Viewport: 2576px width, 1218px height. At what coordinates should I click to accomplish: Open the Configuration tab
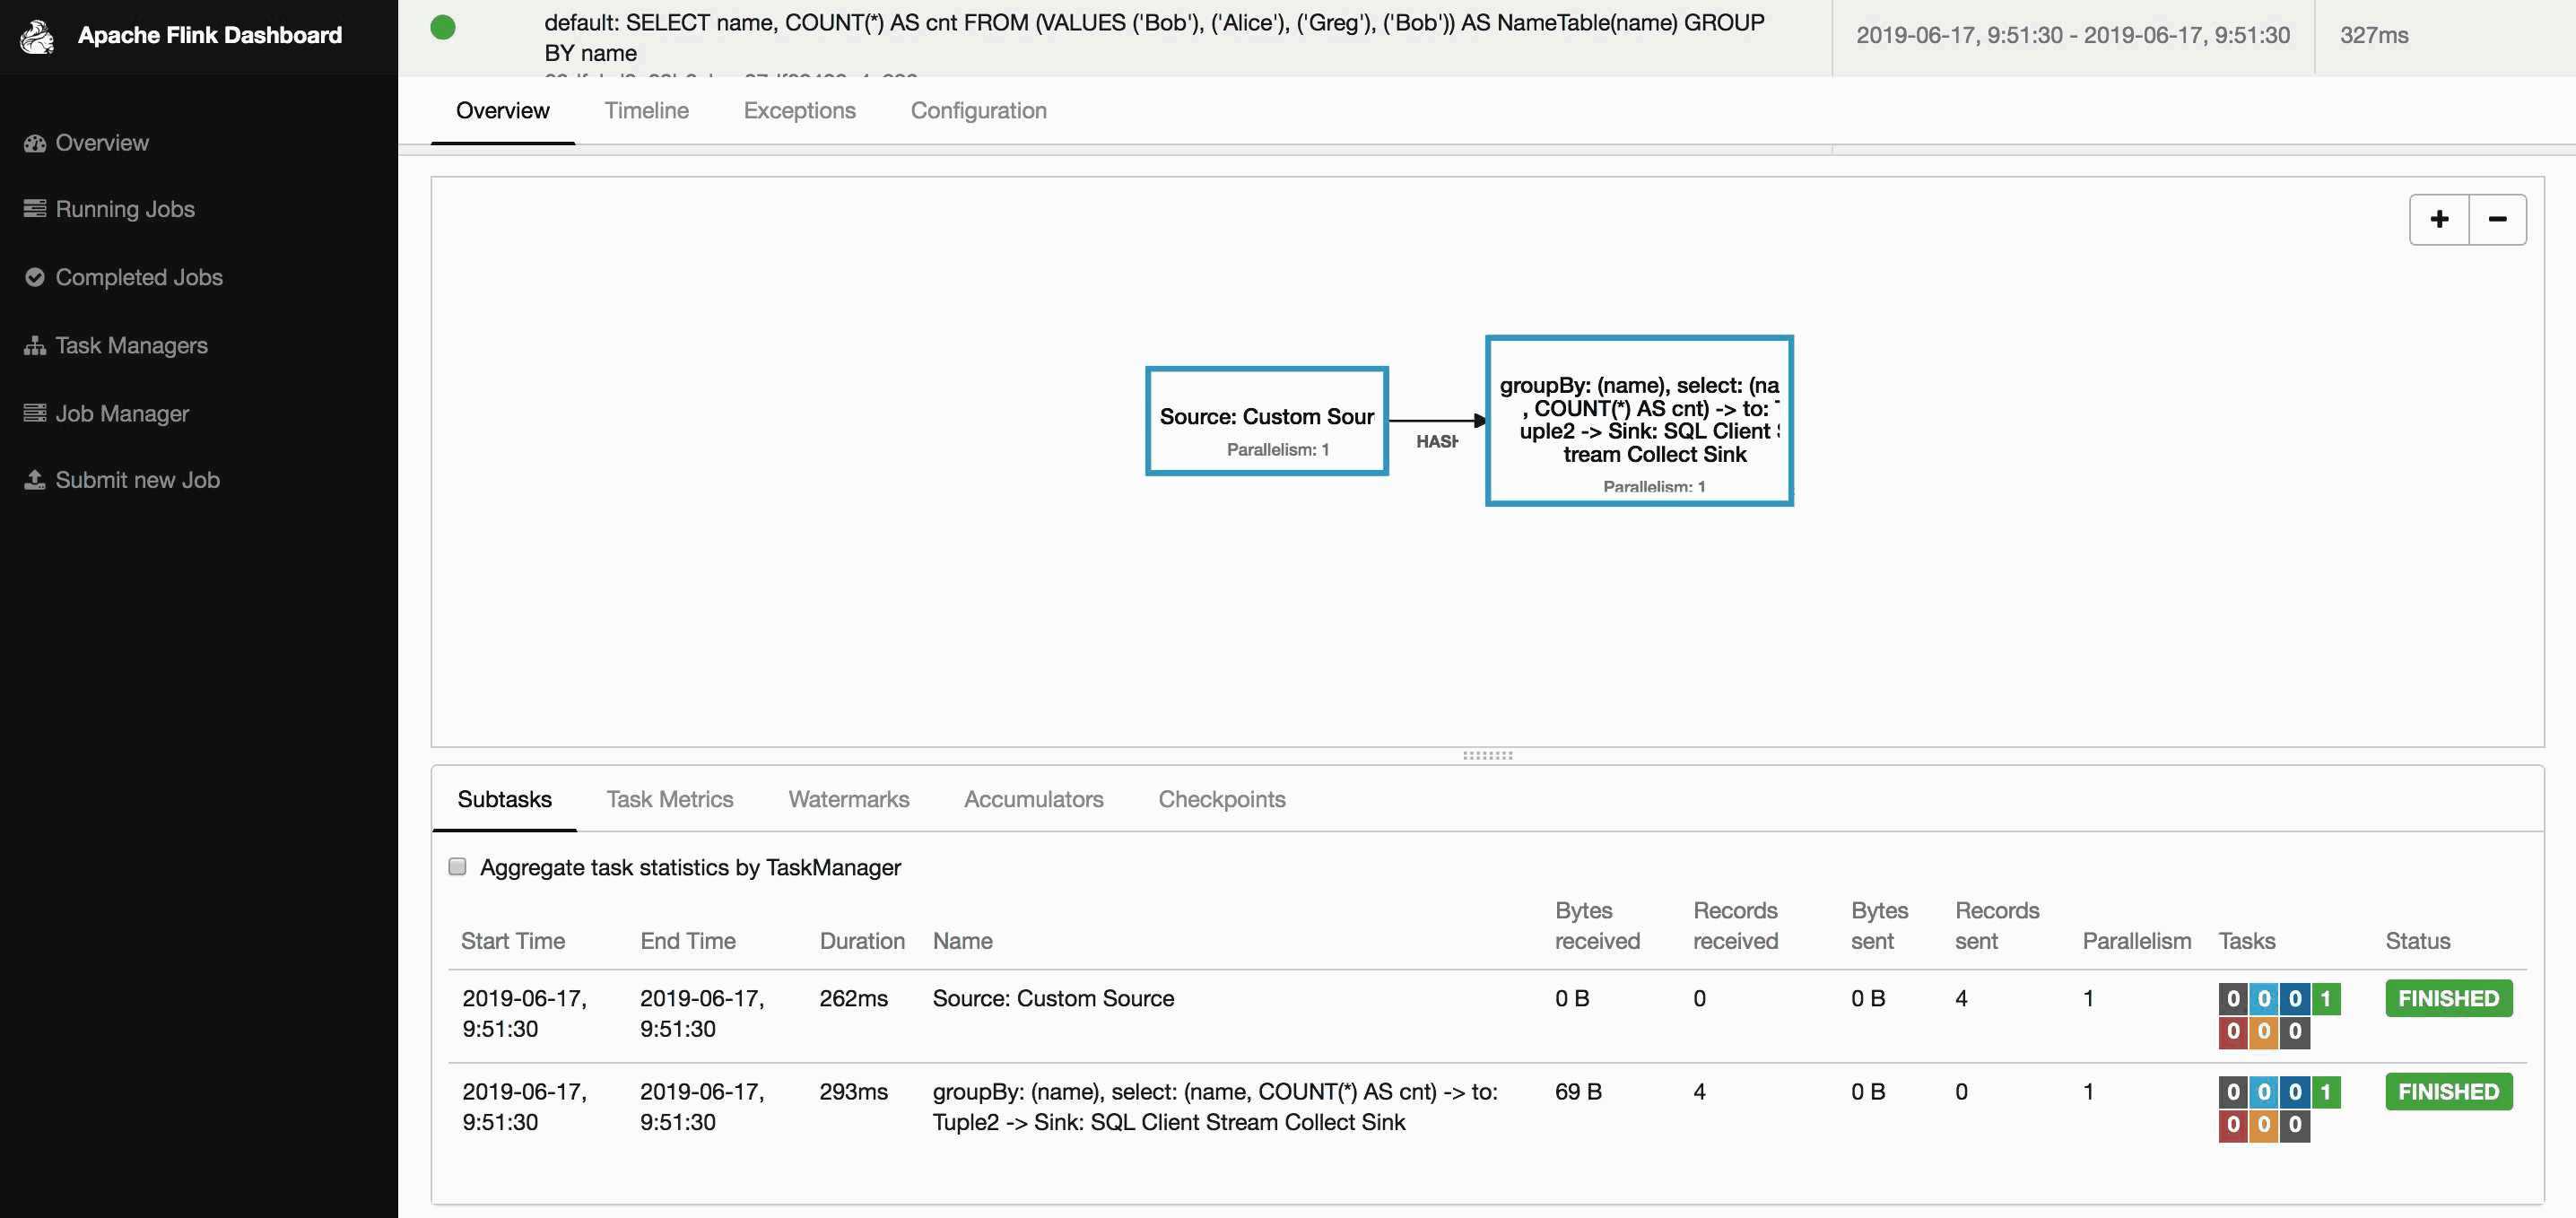point(978,110)
